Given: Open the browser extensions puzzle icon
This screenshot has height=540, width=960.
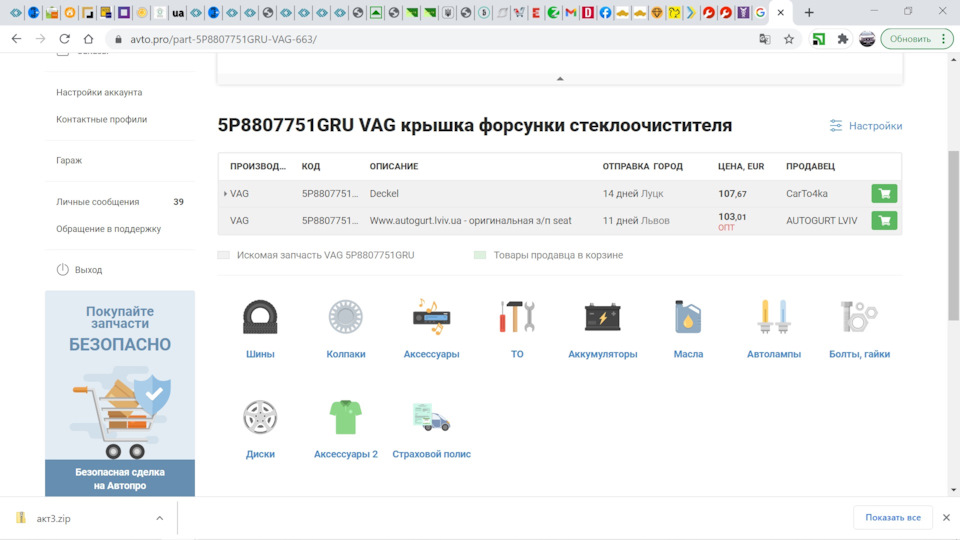Looking at the screenshot, I should pyautogui.click(x=842, y=39).
